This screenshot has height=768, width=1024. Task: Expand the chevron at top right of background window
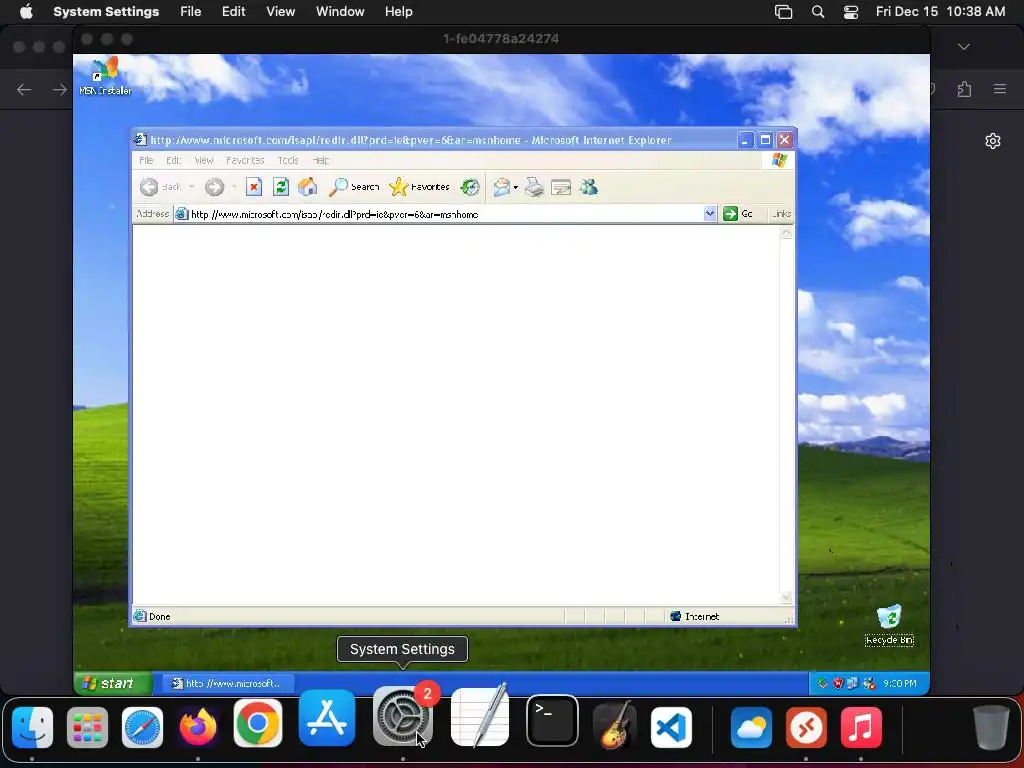pos(964,47)
